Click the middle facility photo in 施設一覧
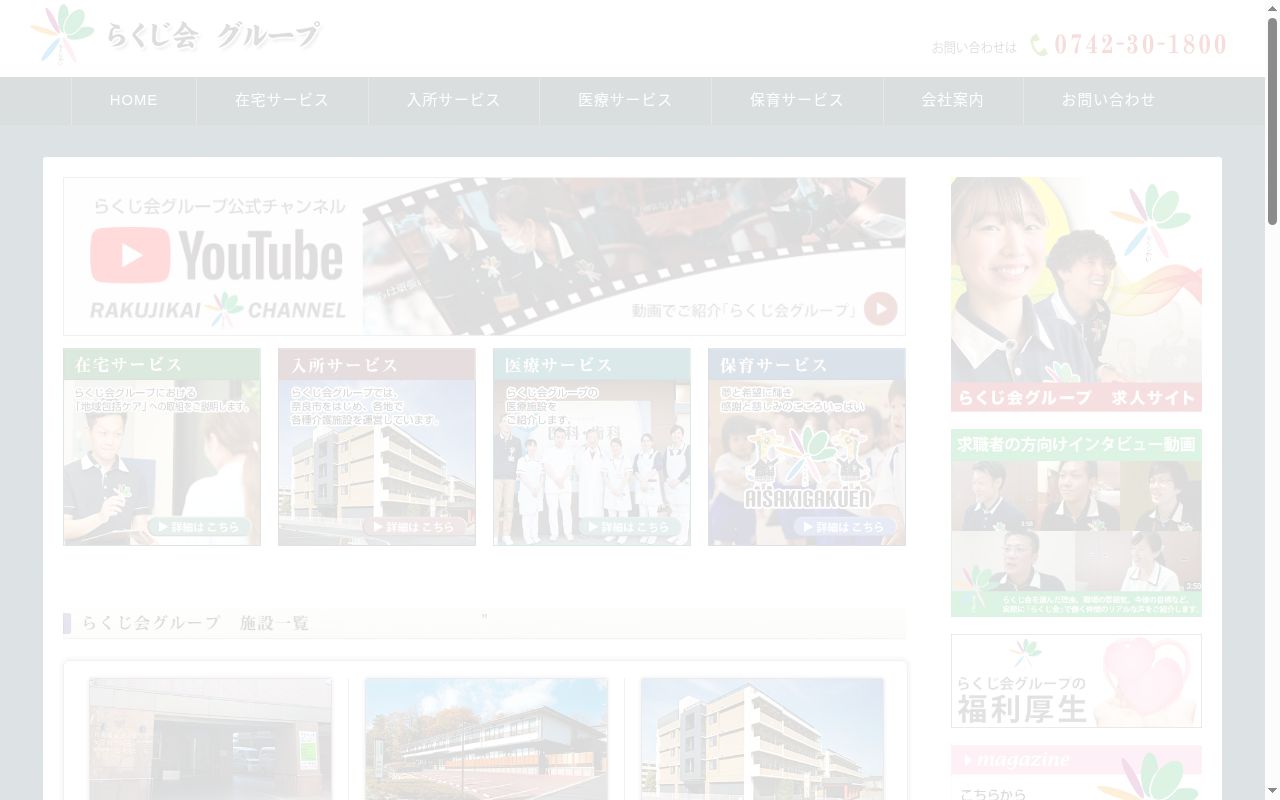1280x800 pixels. (486, 739)
